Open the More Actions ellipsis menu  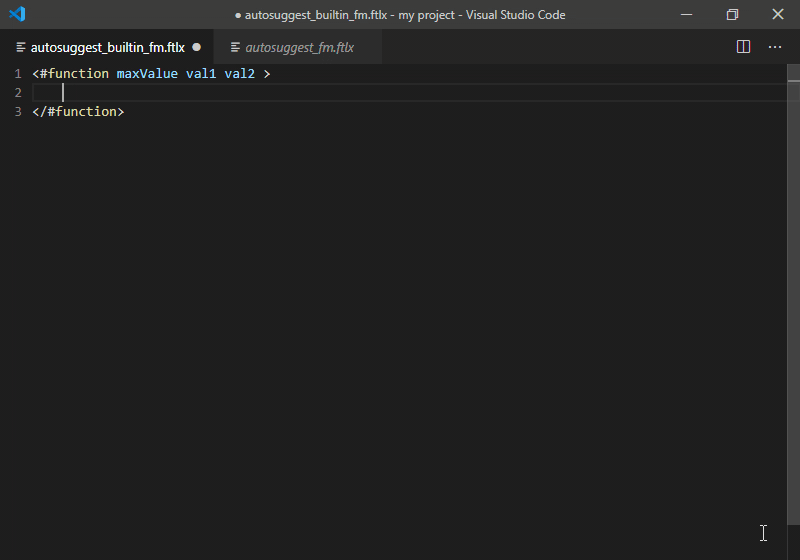[775, 47]
